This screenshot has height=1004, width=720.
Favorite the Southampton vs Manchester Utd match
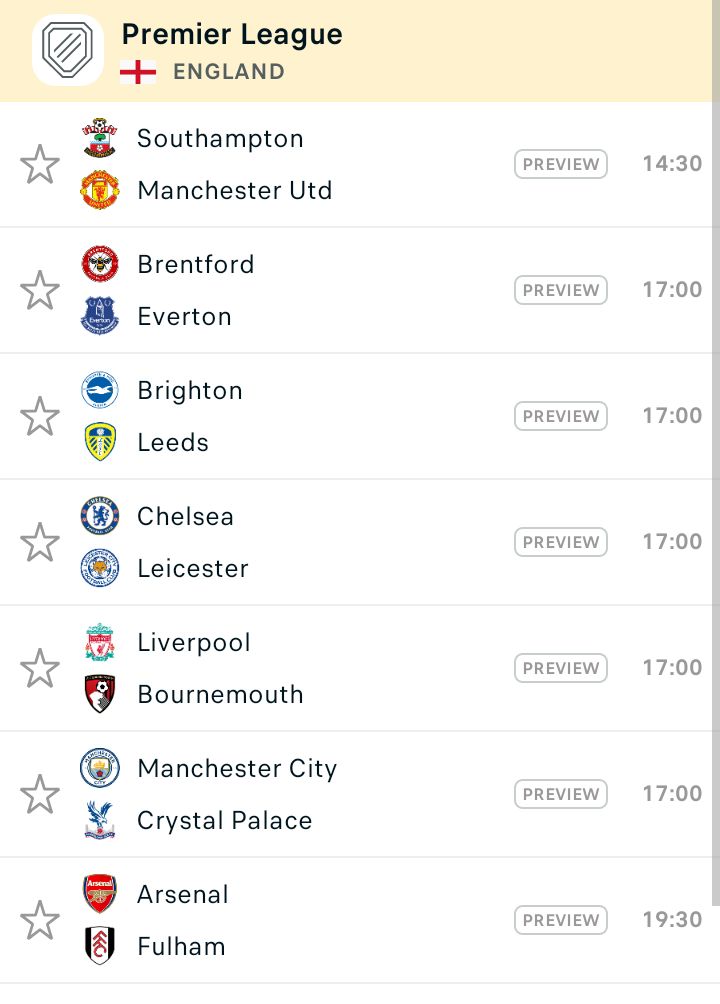40,164
